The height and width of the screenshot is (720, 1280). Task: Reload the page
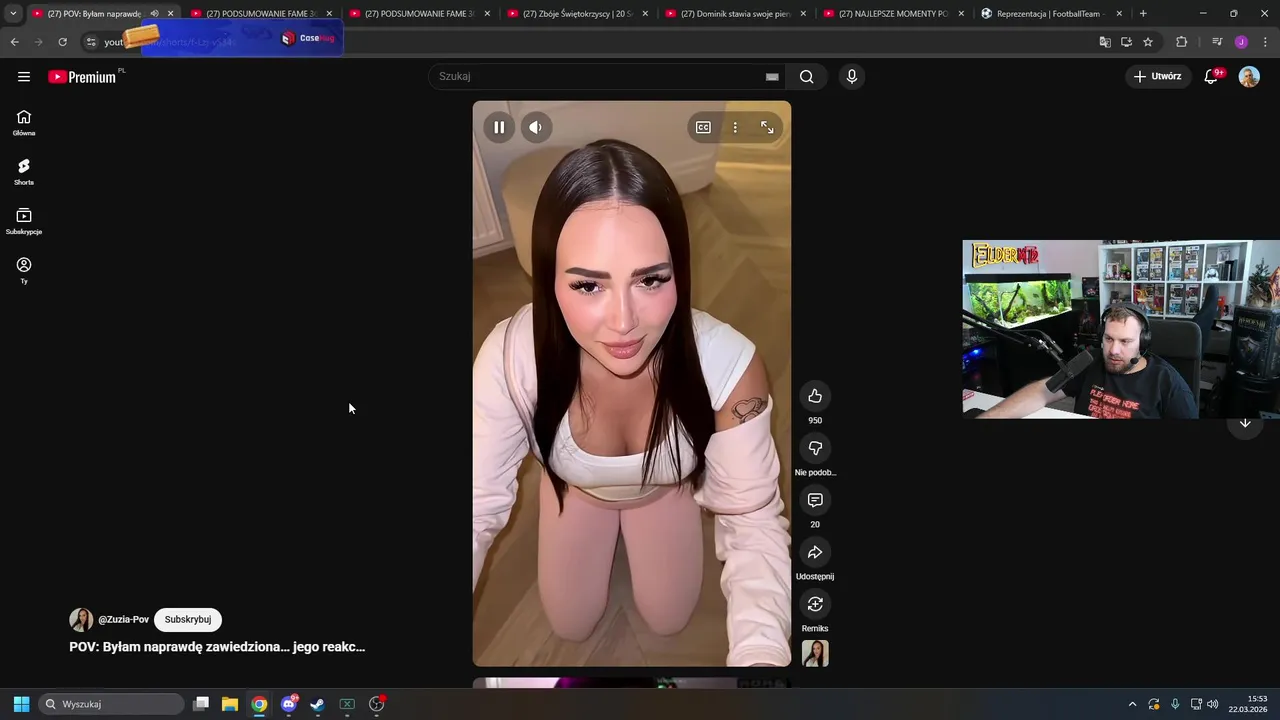pyautogui.click(x=62, y=42)
